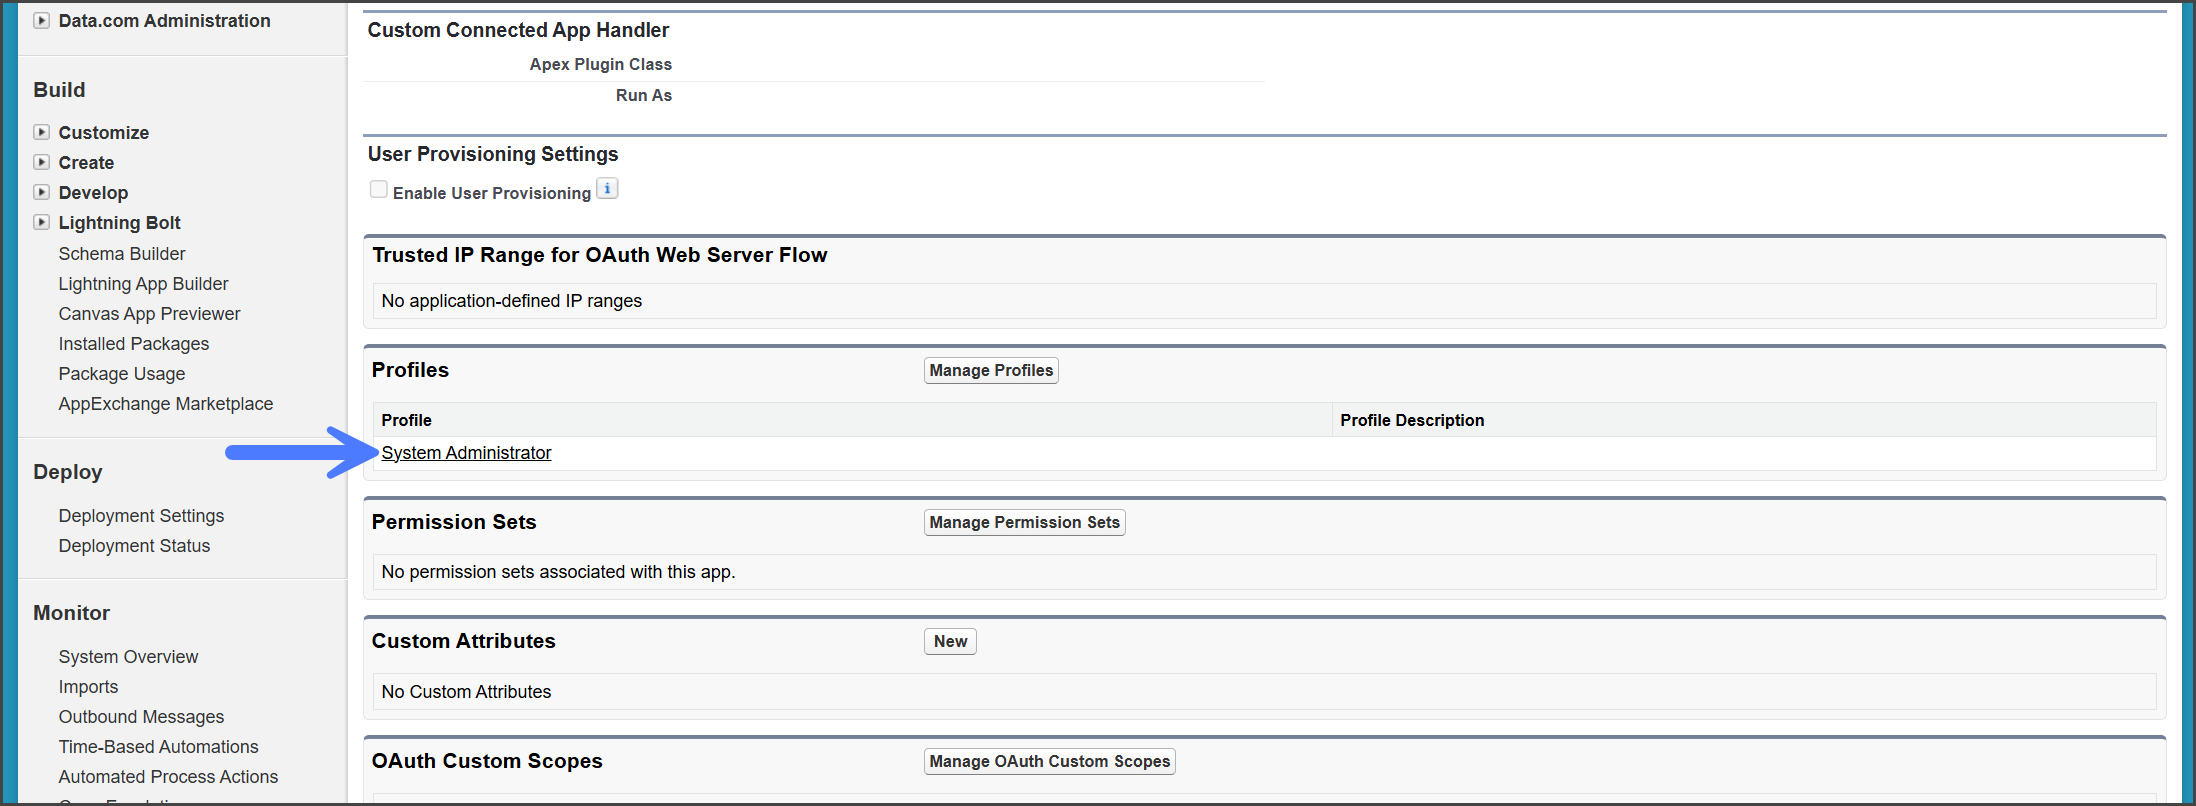Navigate to AppExchange Marketplace
Screen dimensions: 2196x806
click(x=166, y=404)
